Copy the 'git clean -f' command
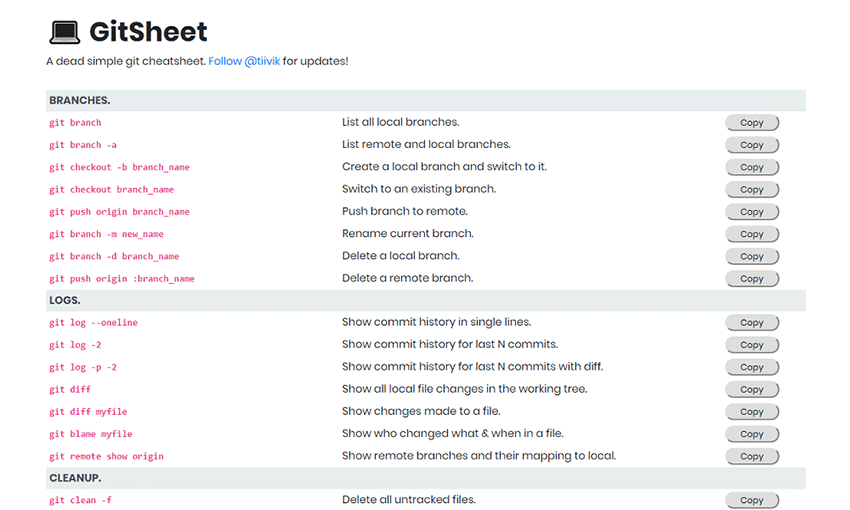Image resolution: width=850 pixels, height=510 pixels. (752, 500)
